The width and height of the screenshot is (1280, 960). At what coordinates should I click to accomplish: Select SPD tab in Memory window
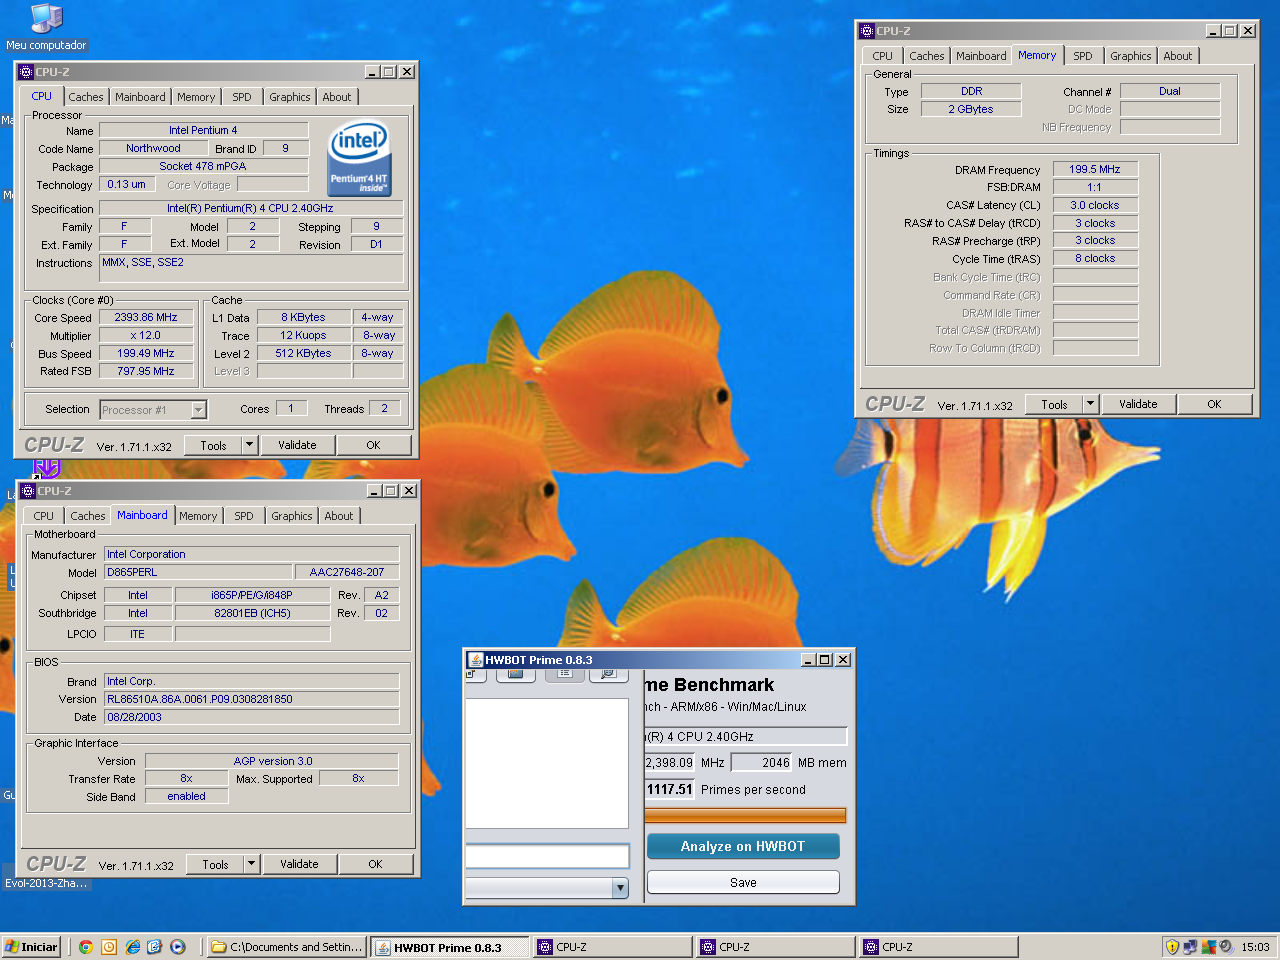click(x=1083, y=56)
